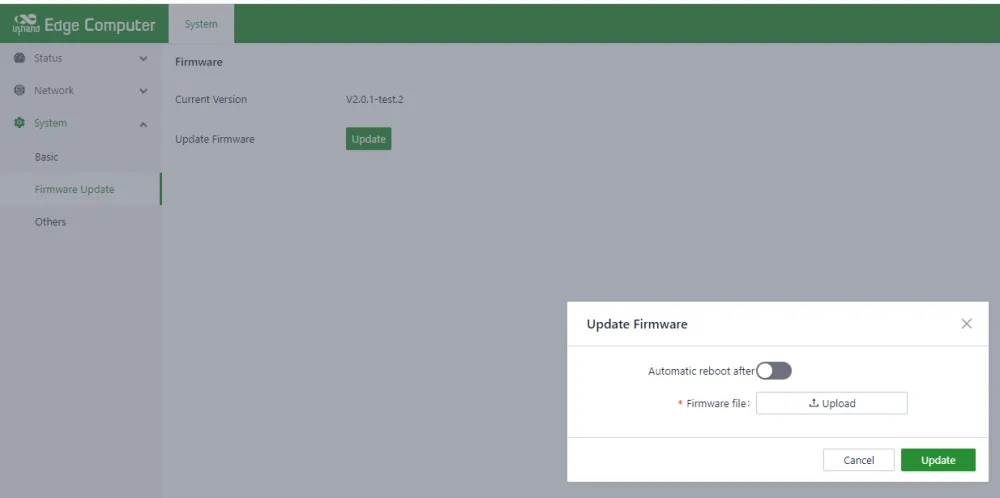1000x498 pixels.
Task: Open the Network sidebar menu
Action: point(80,91)
